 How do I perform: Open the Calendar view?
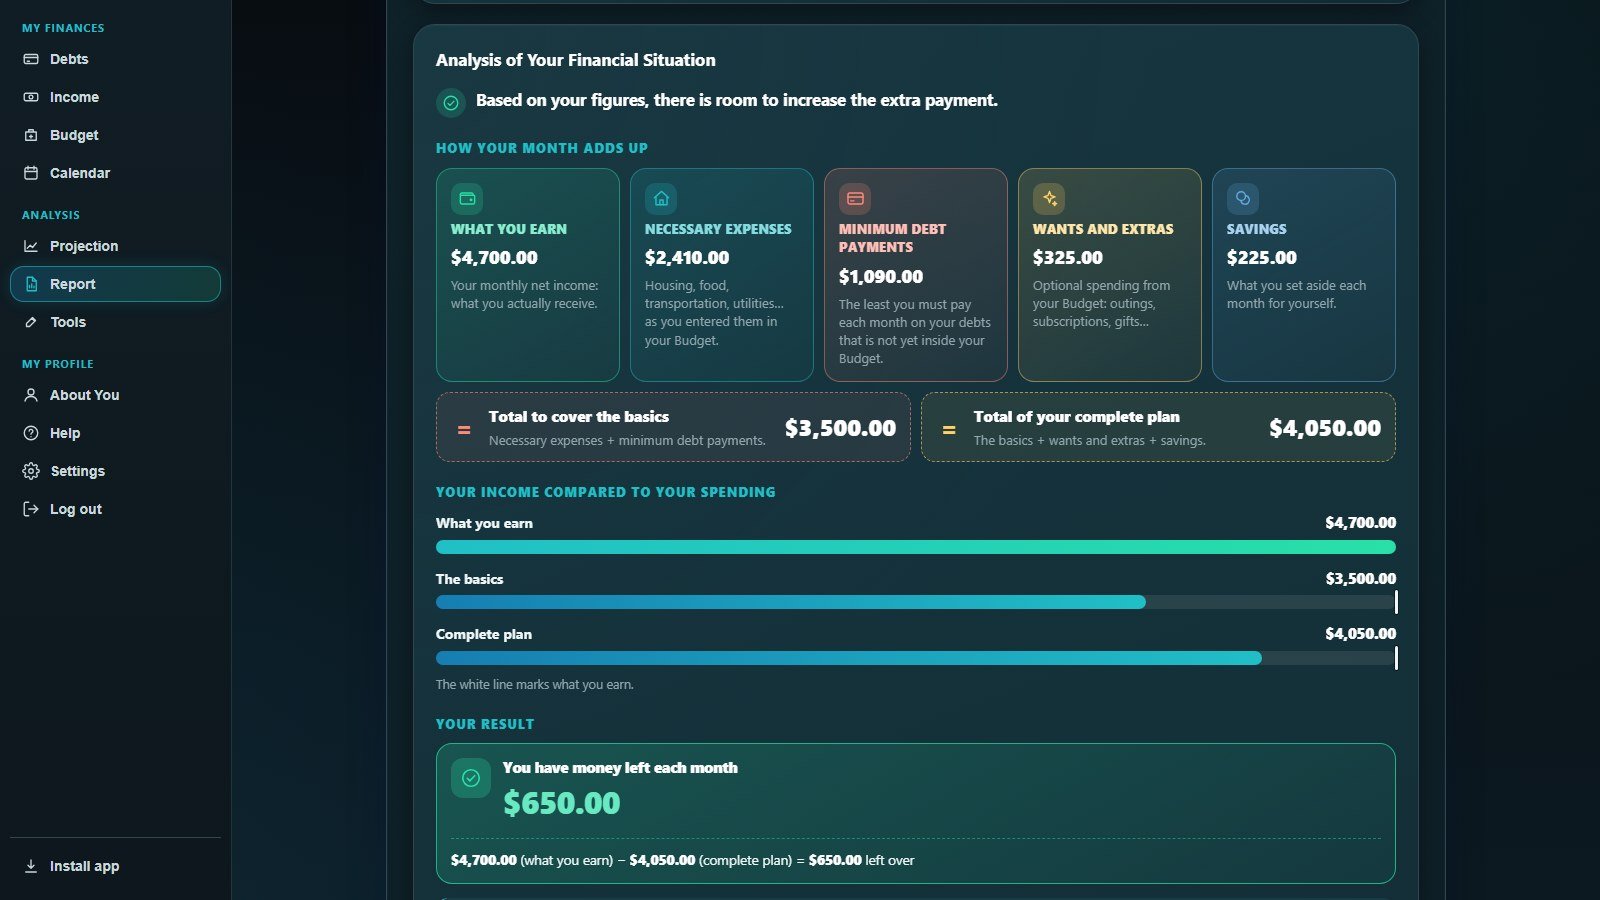pyautogui.click(x=115, y=173)
